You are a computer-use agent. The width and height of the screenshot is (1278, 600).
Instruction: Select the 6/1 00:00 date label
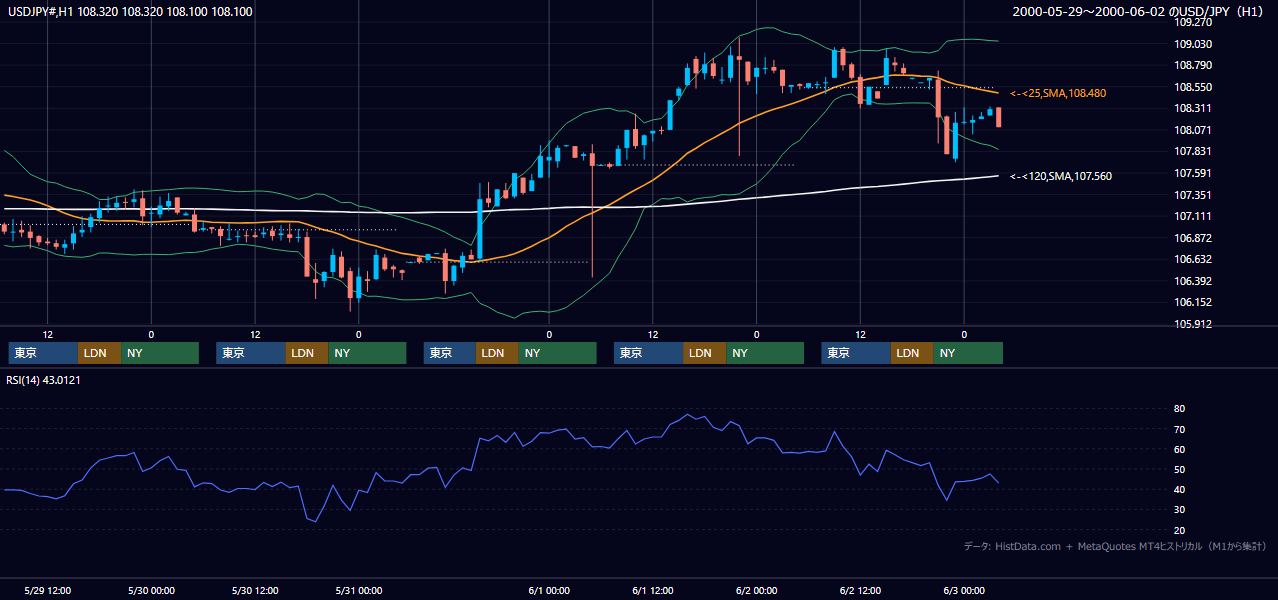[x=549, y=590]
